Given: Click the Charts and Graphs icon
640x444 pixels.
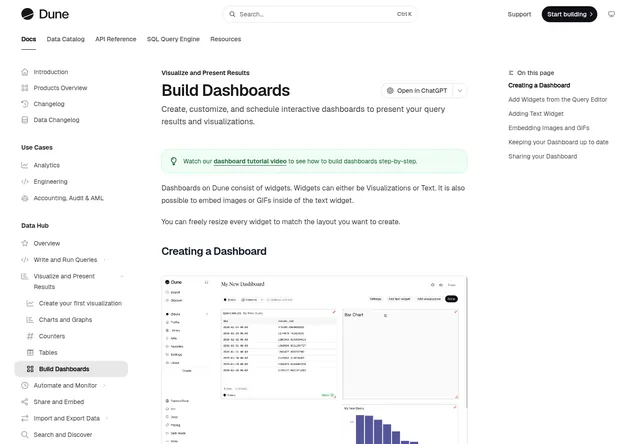Looking at the screenshot, I should pyautogui.click(x=30, y=320).
